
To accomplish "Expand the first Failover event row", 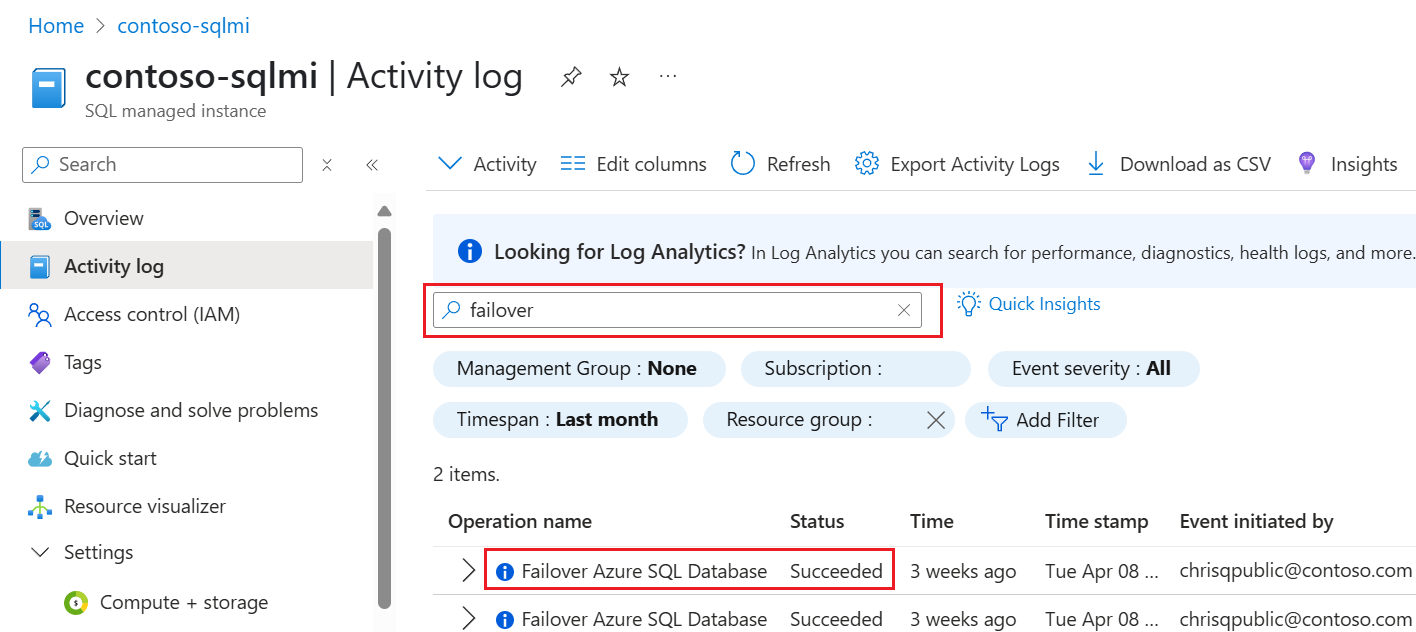I will 467,570.
